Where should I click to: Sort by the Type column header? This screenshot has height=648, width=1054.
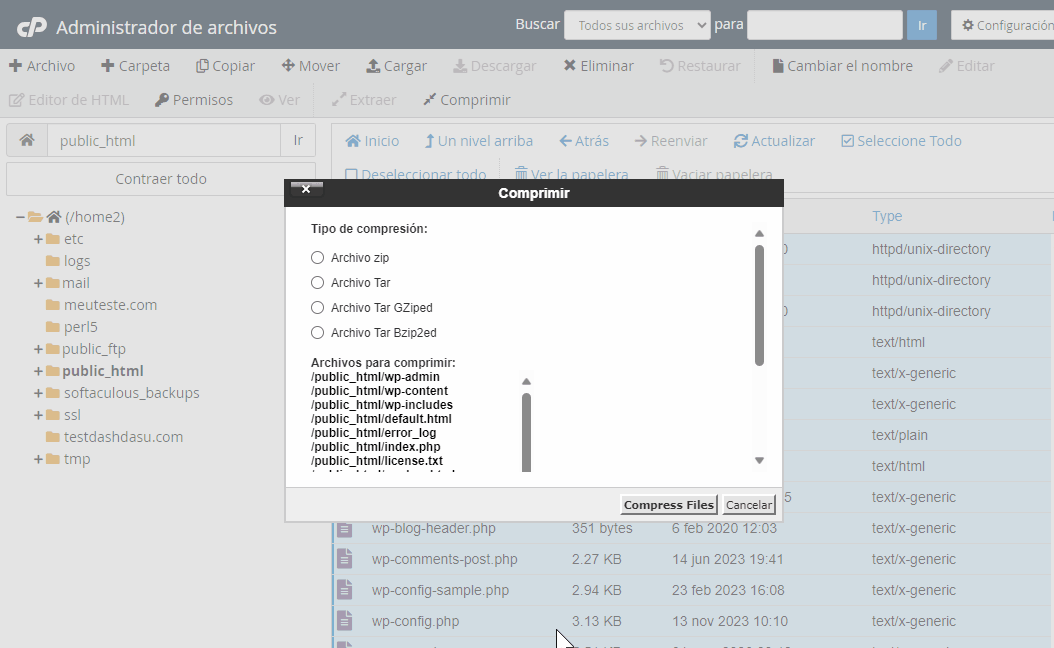[x=887, y=216]
